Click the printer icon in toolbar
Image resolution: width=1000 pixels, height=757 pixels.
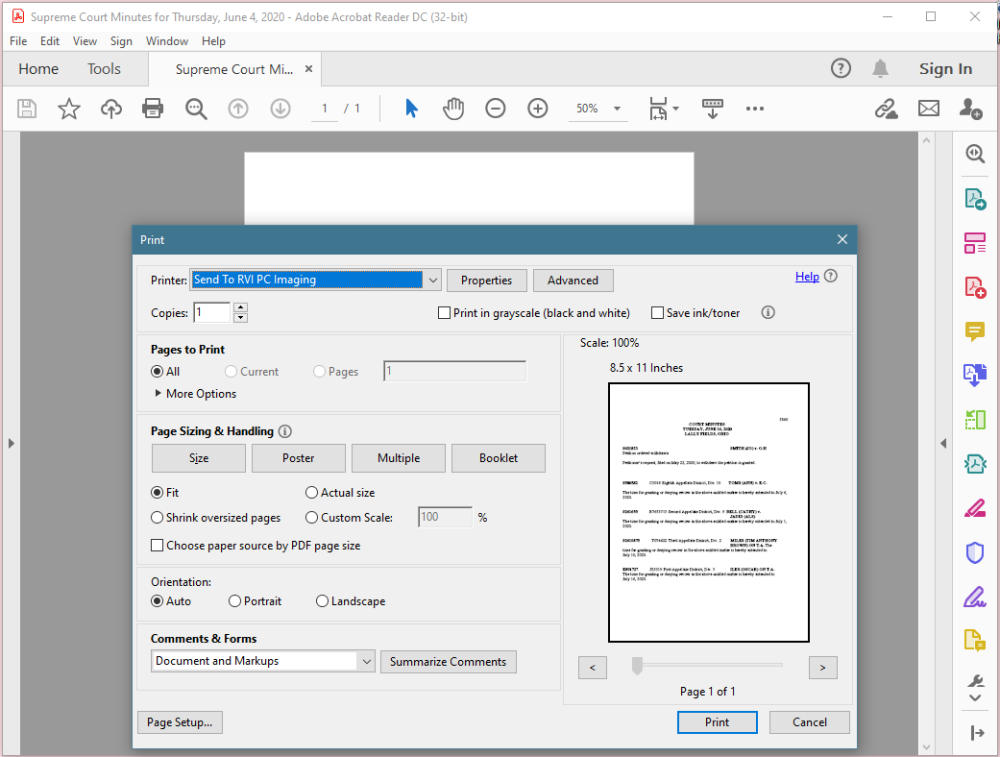tap(152, 108)
